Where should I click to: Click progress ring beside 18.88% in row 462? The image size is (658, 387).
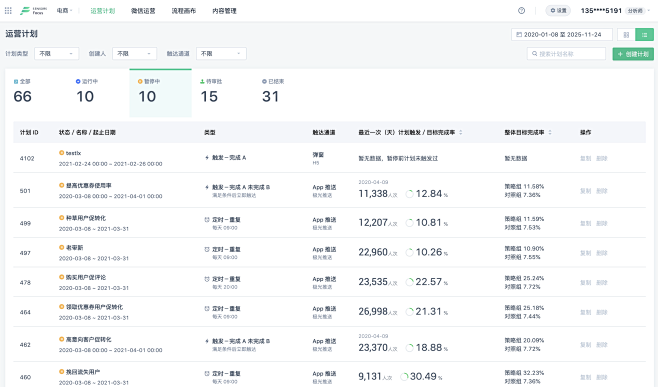point(410,348)
